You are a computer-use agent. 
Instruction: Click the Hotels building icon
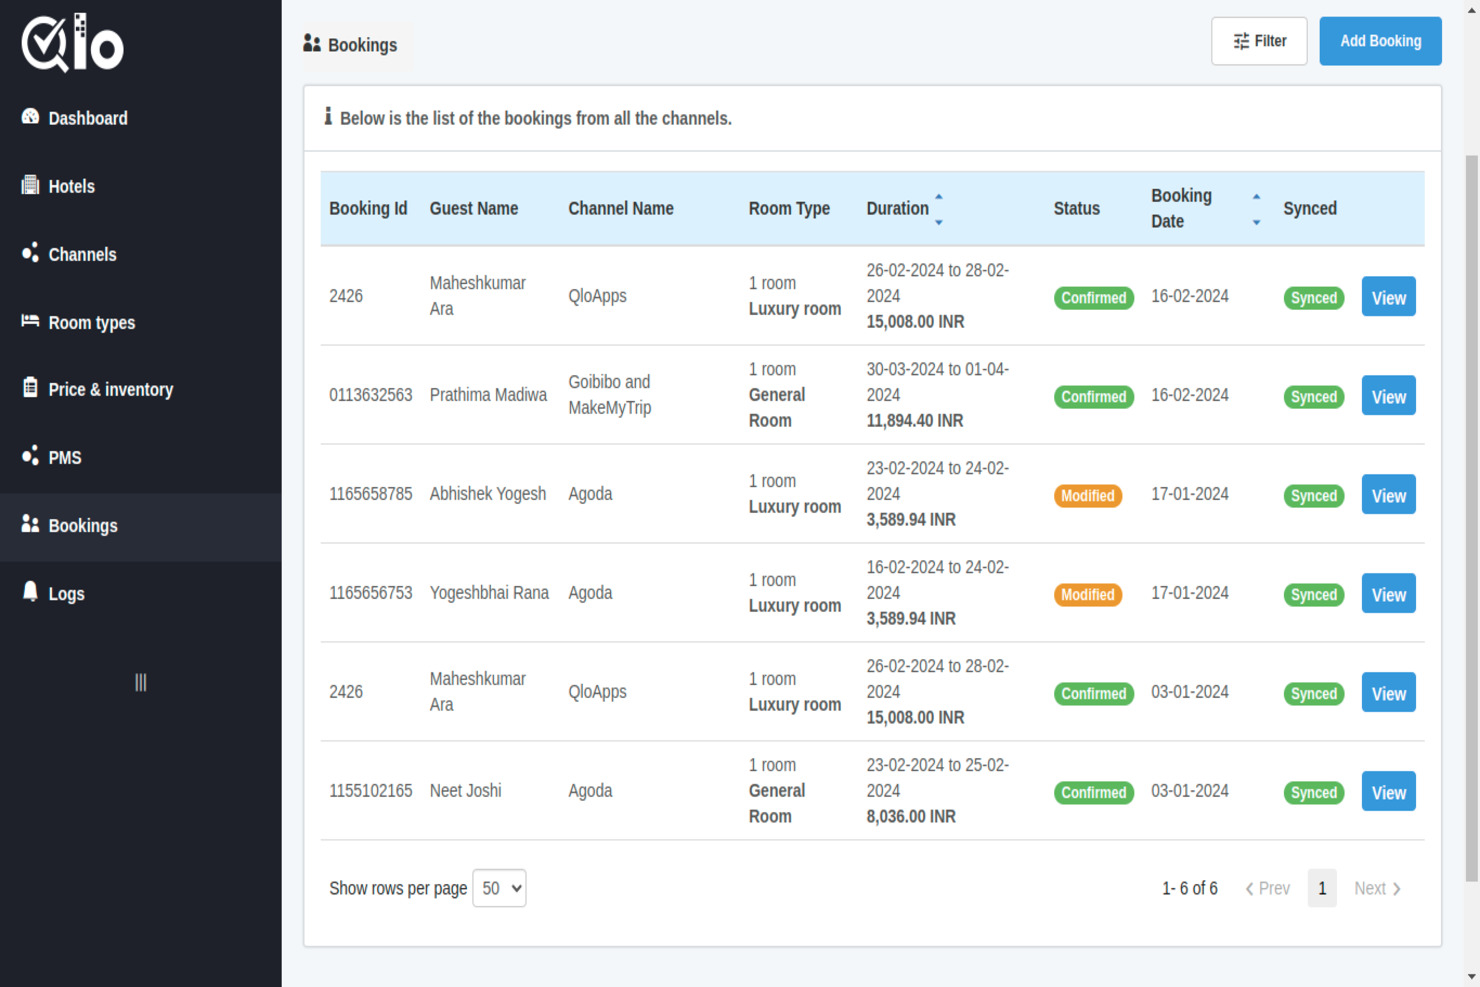(x=30, y=185)
